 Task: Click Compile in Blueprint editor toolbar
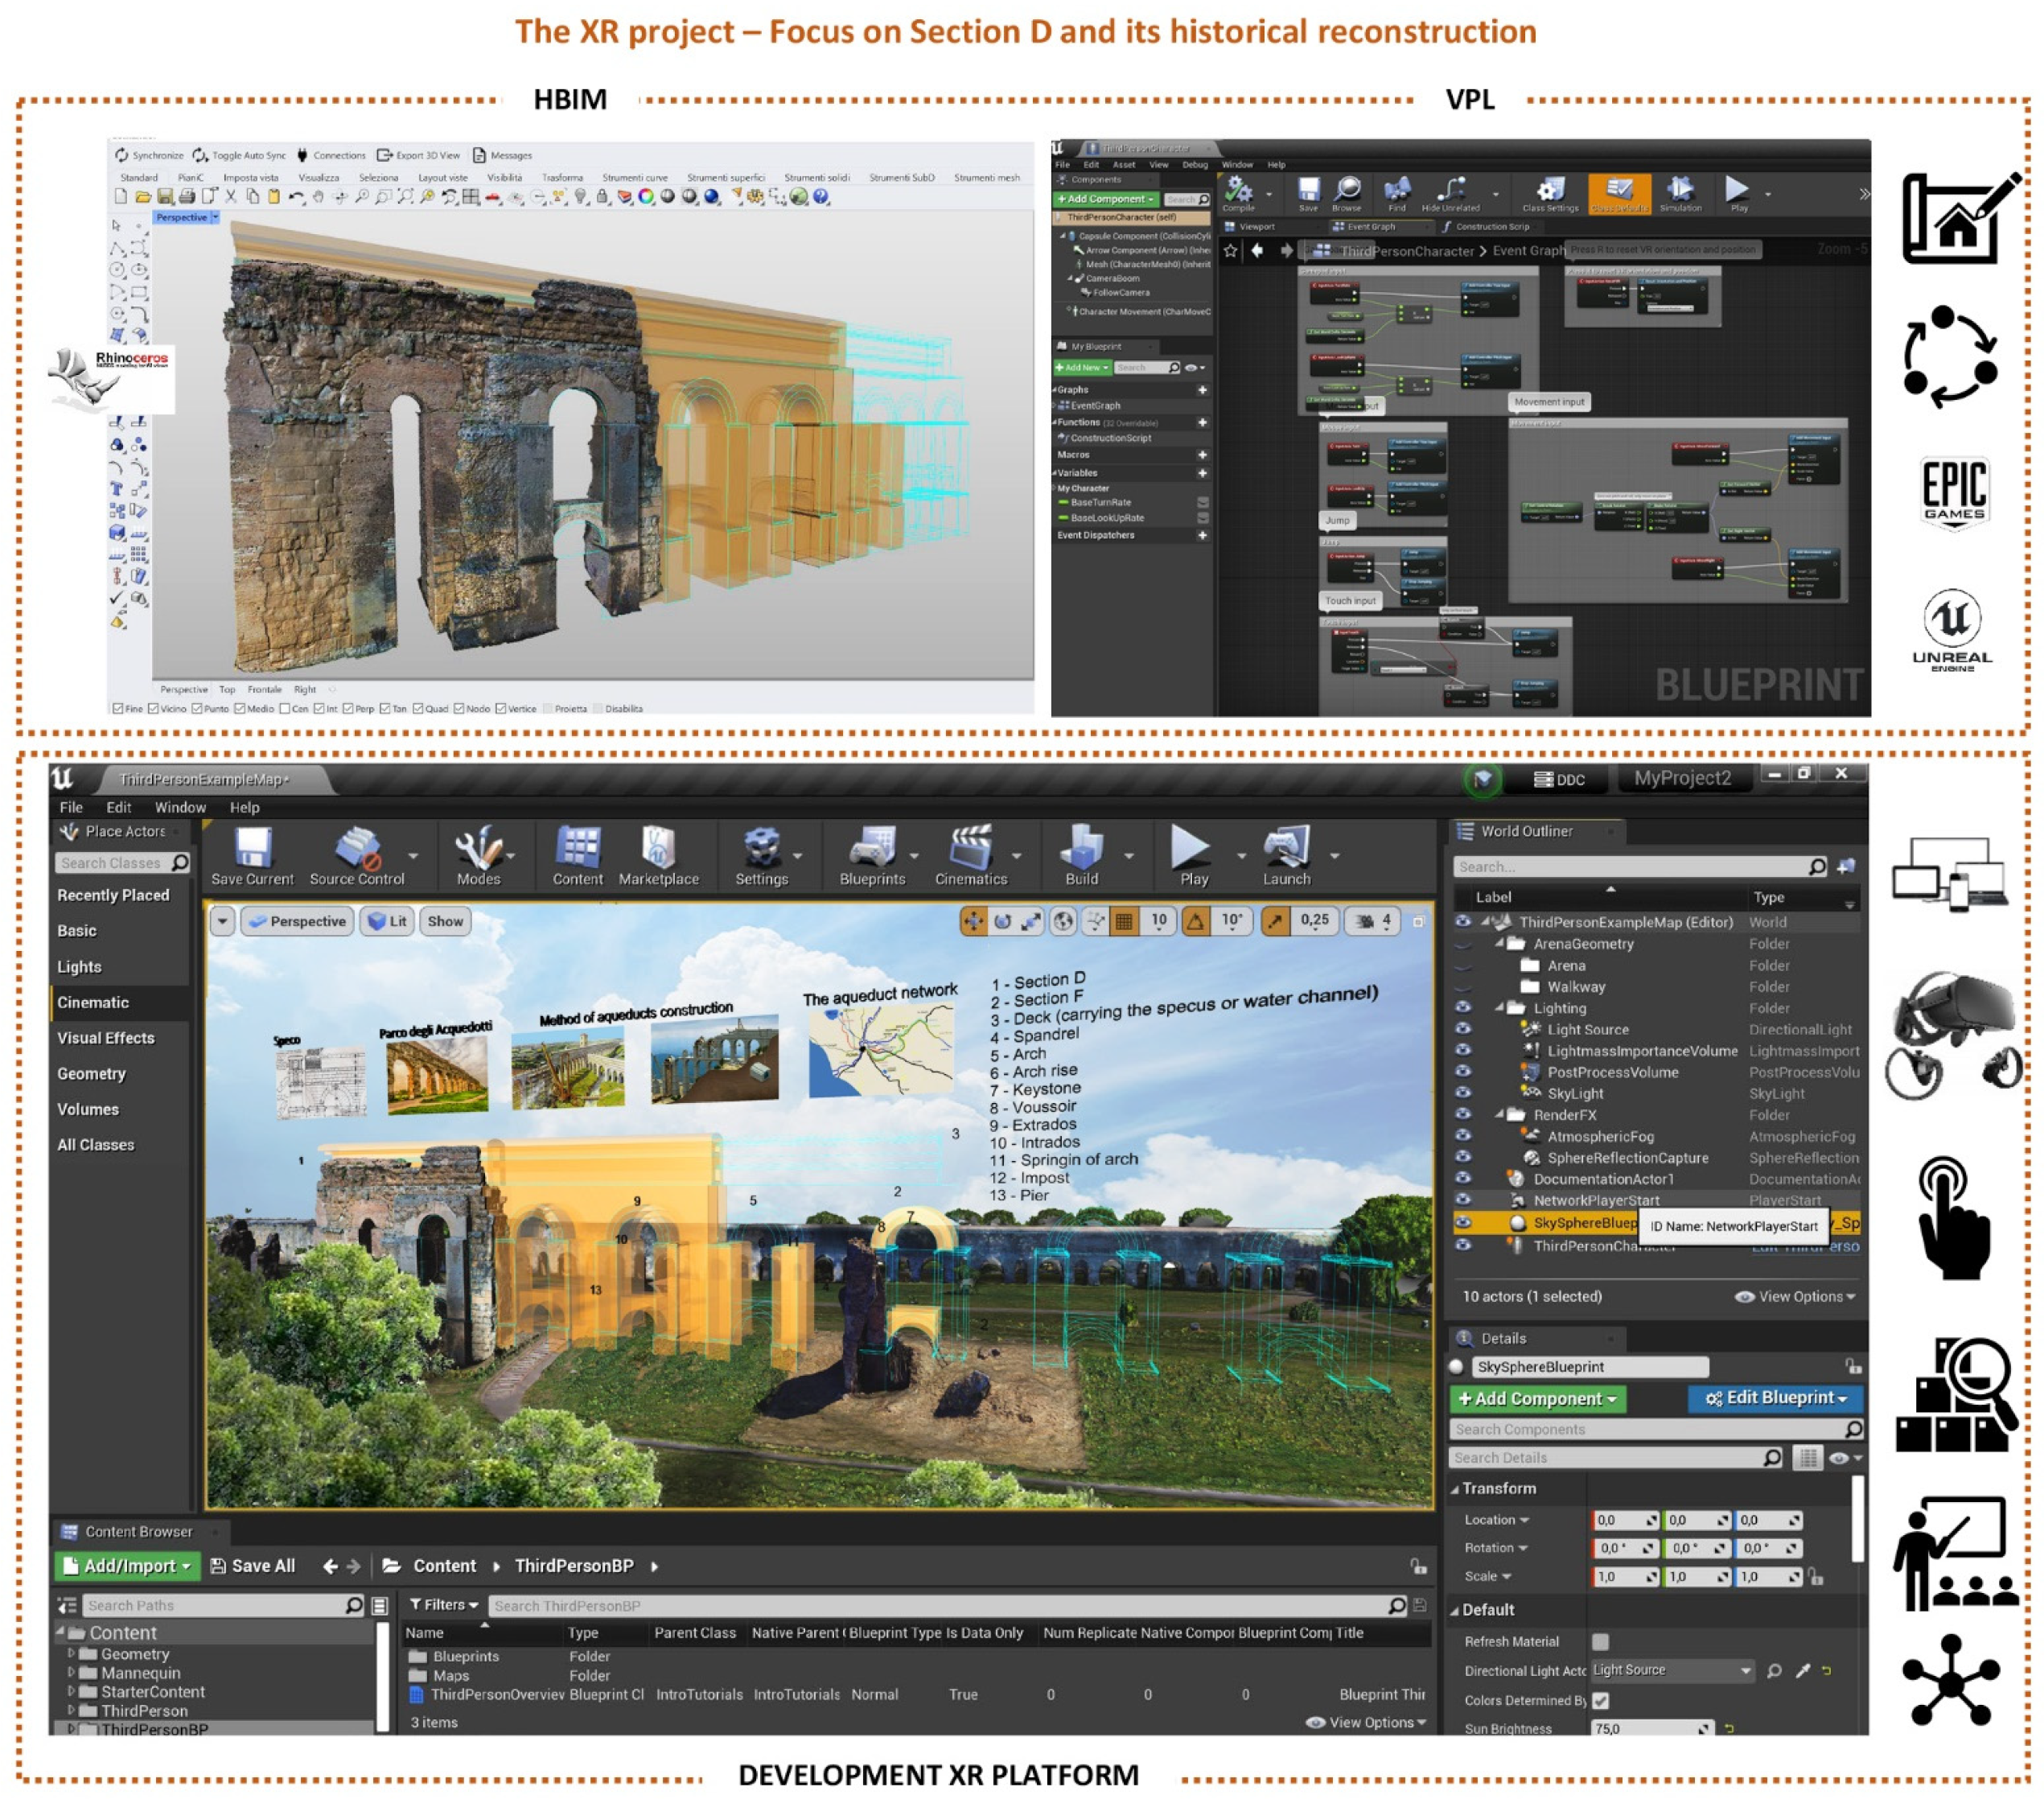click(1238, 191)
